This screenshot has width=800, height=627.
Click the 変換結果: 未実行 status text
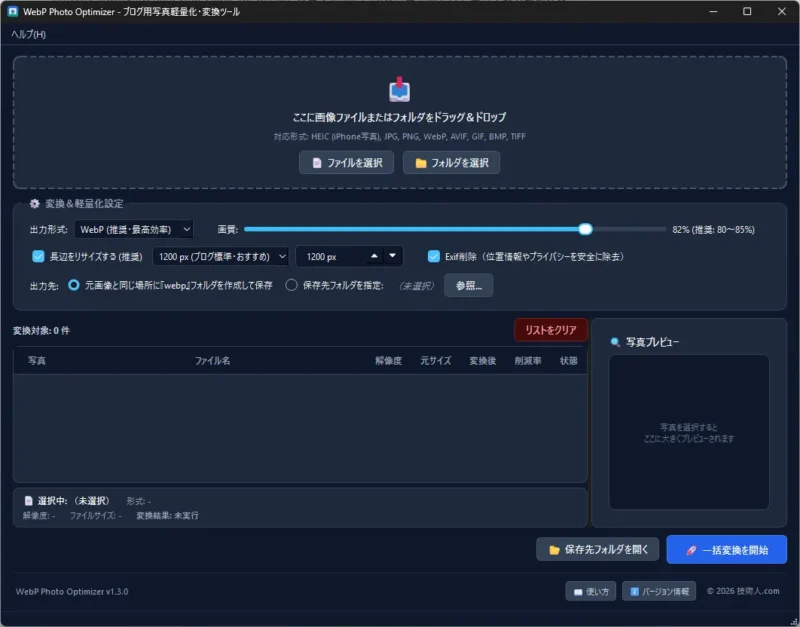point(167,516)
